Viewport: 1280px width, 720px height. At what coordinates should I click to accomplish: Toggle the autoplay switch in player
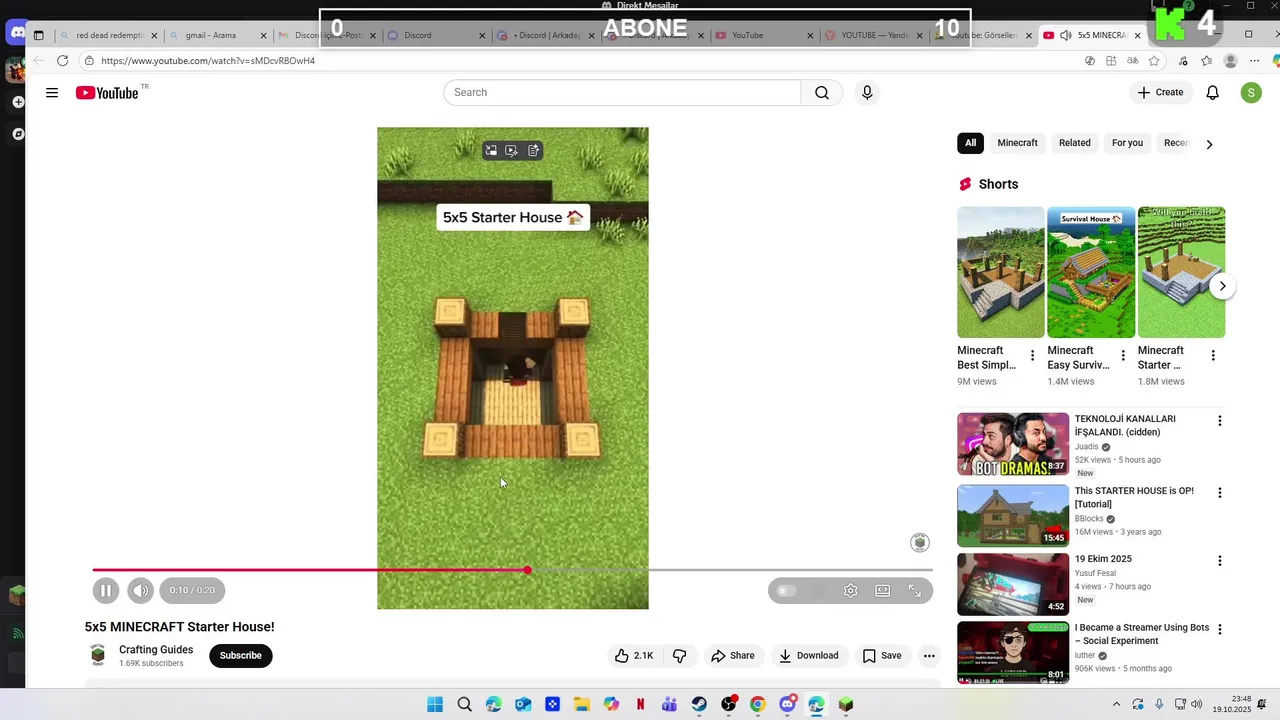(787, 591)
